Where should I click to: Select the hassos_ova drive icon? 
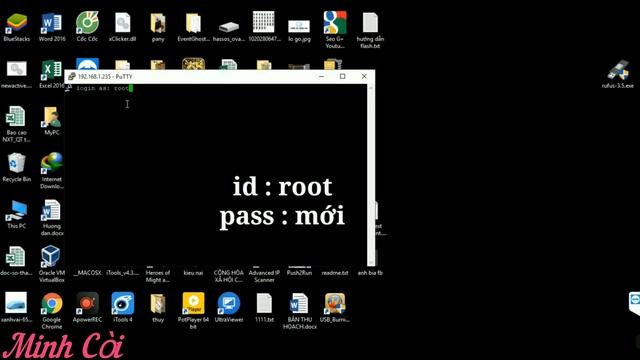coord(229,31)
